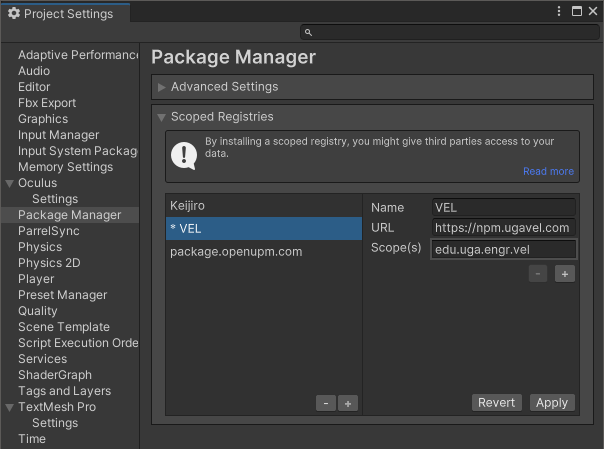Click the kebab menu icon in title bar
The image size is (604, 449).
point(560,11)
